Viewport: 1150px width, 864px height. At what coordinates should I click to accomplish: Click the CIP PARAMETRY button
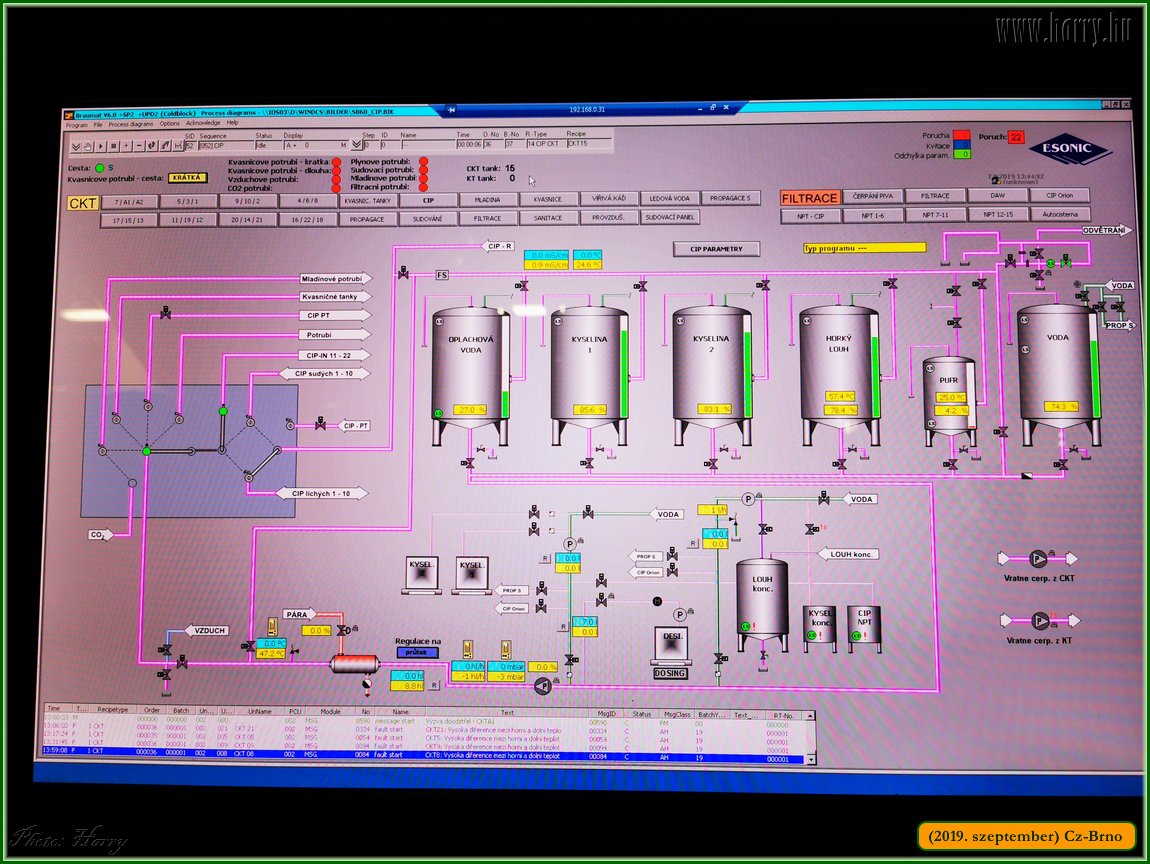(x=715, y=249)
